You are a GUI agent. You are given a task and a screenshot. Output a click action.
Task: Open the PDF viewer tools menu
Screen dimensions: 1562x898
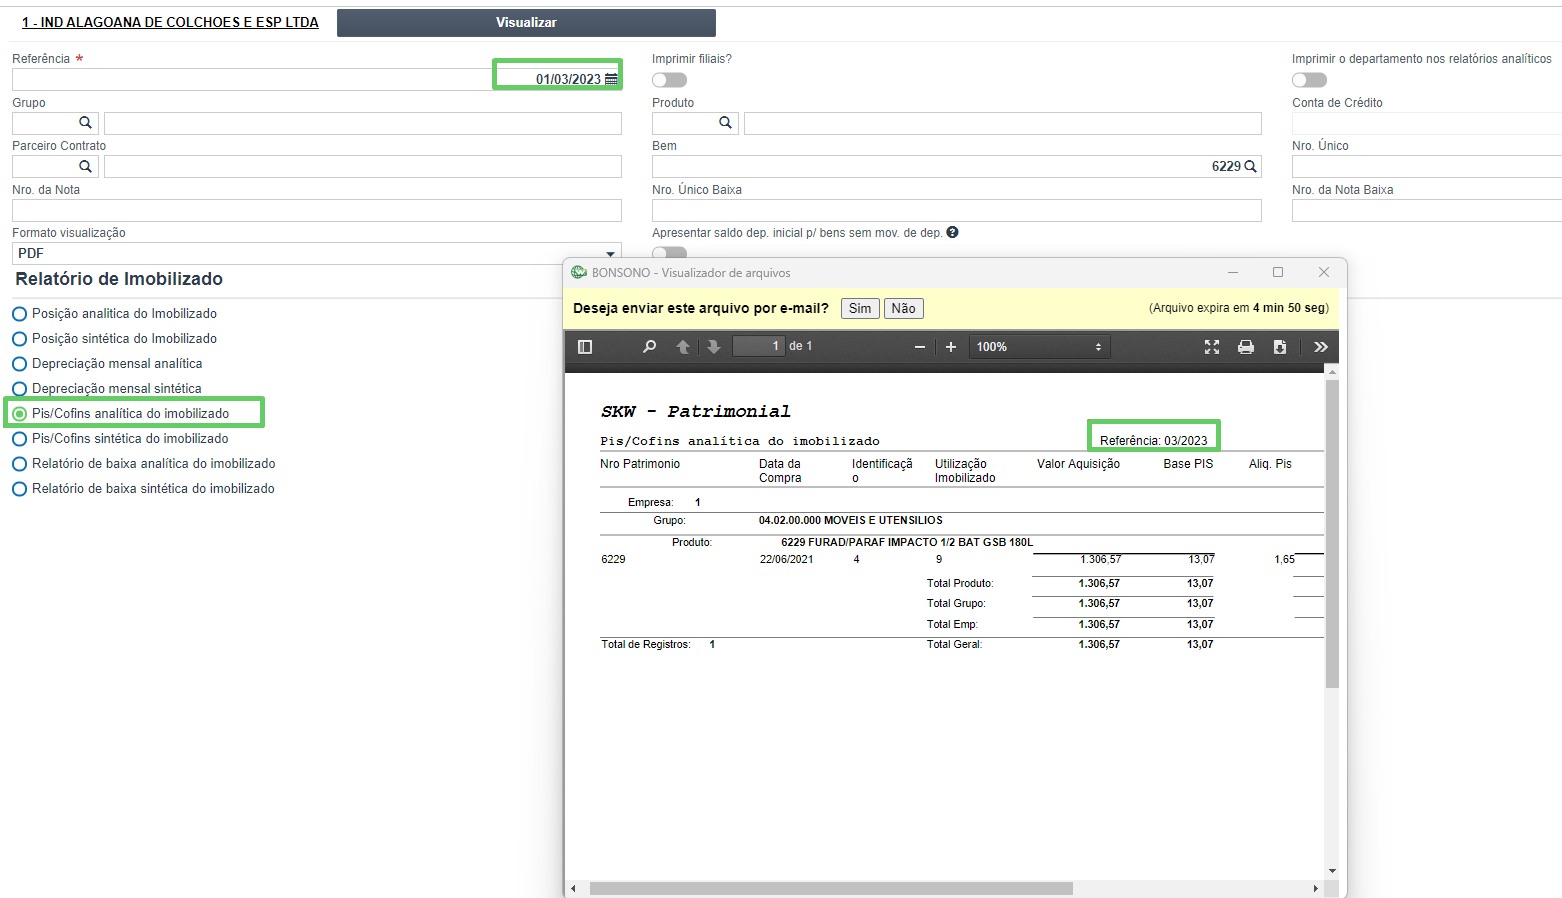pyautogui.click(x=1321, y=347)
